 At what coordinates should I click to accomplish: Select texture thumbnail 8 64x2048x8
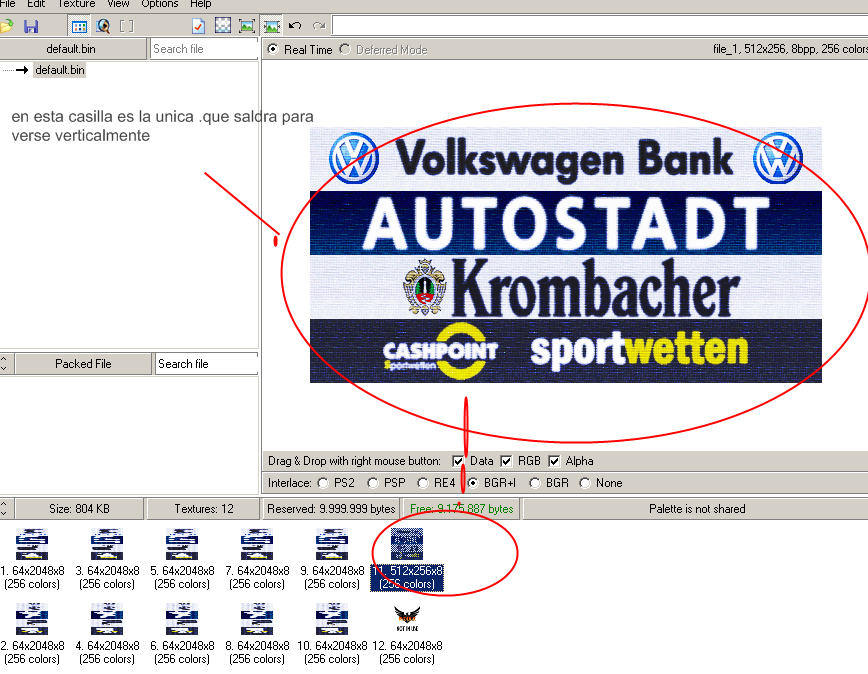coord(257,634)
